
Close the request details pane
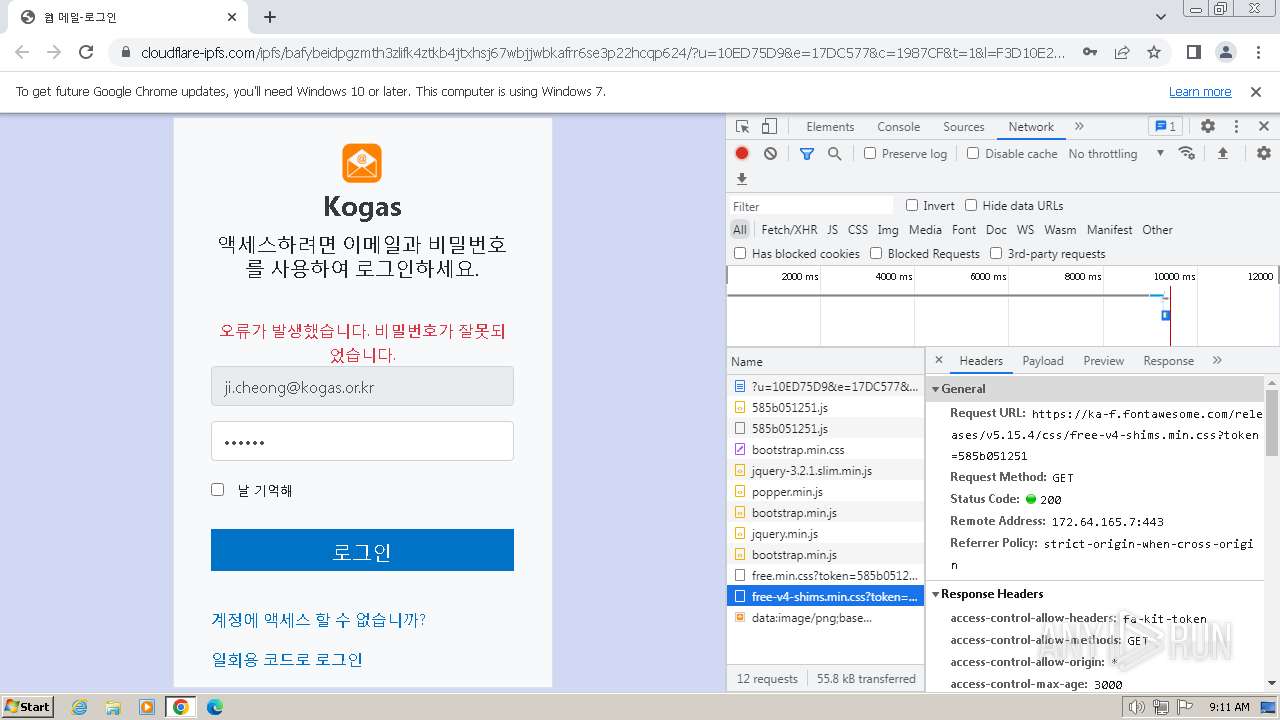coord(938,360)
